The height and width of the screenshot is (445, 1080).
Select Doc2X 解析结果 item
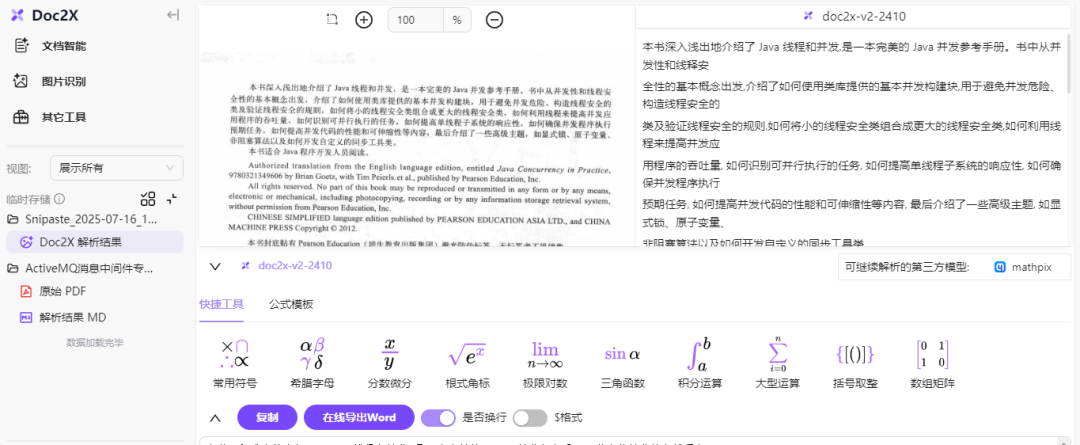95,242
